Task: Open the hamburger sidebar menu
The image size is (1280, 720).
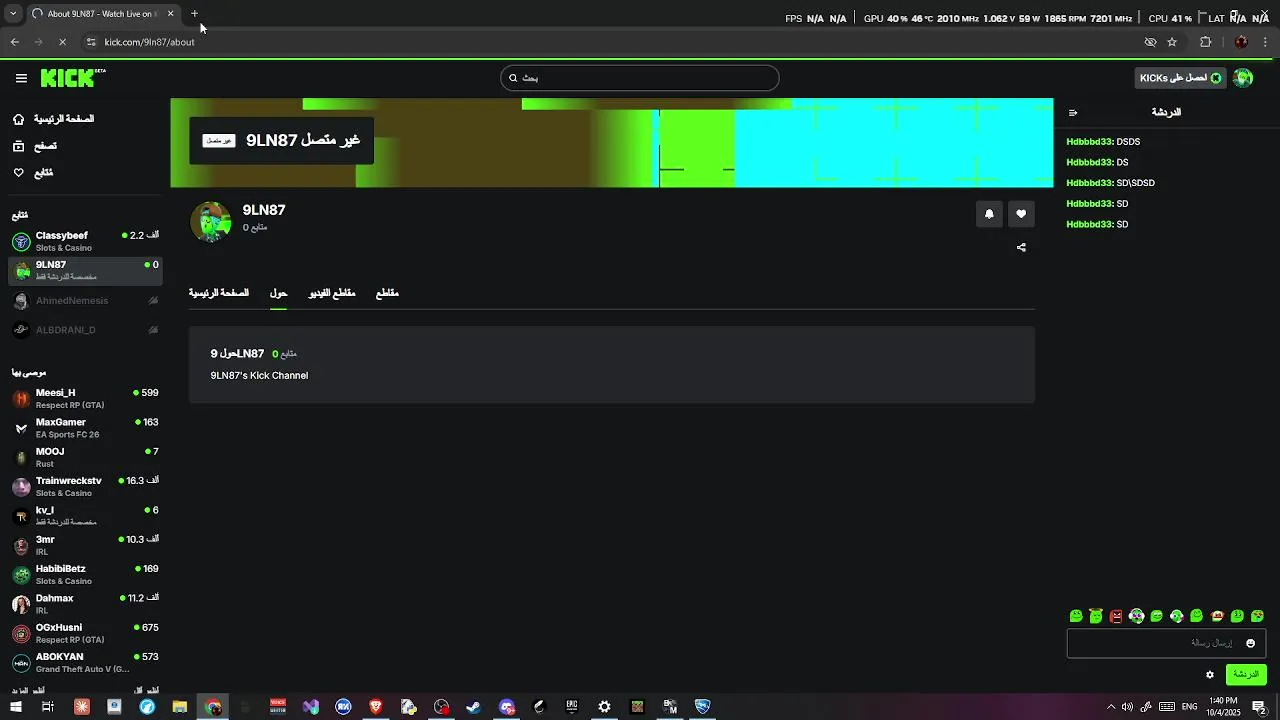Action: [x=21, y=78]
